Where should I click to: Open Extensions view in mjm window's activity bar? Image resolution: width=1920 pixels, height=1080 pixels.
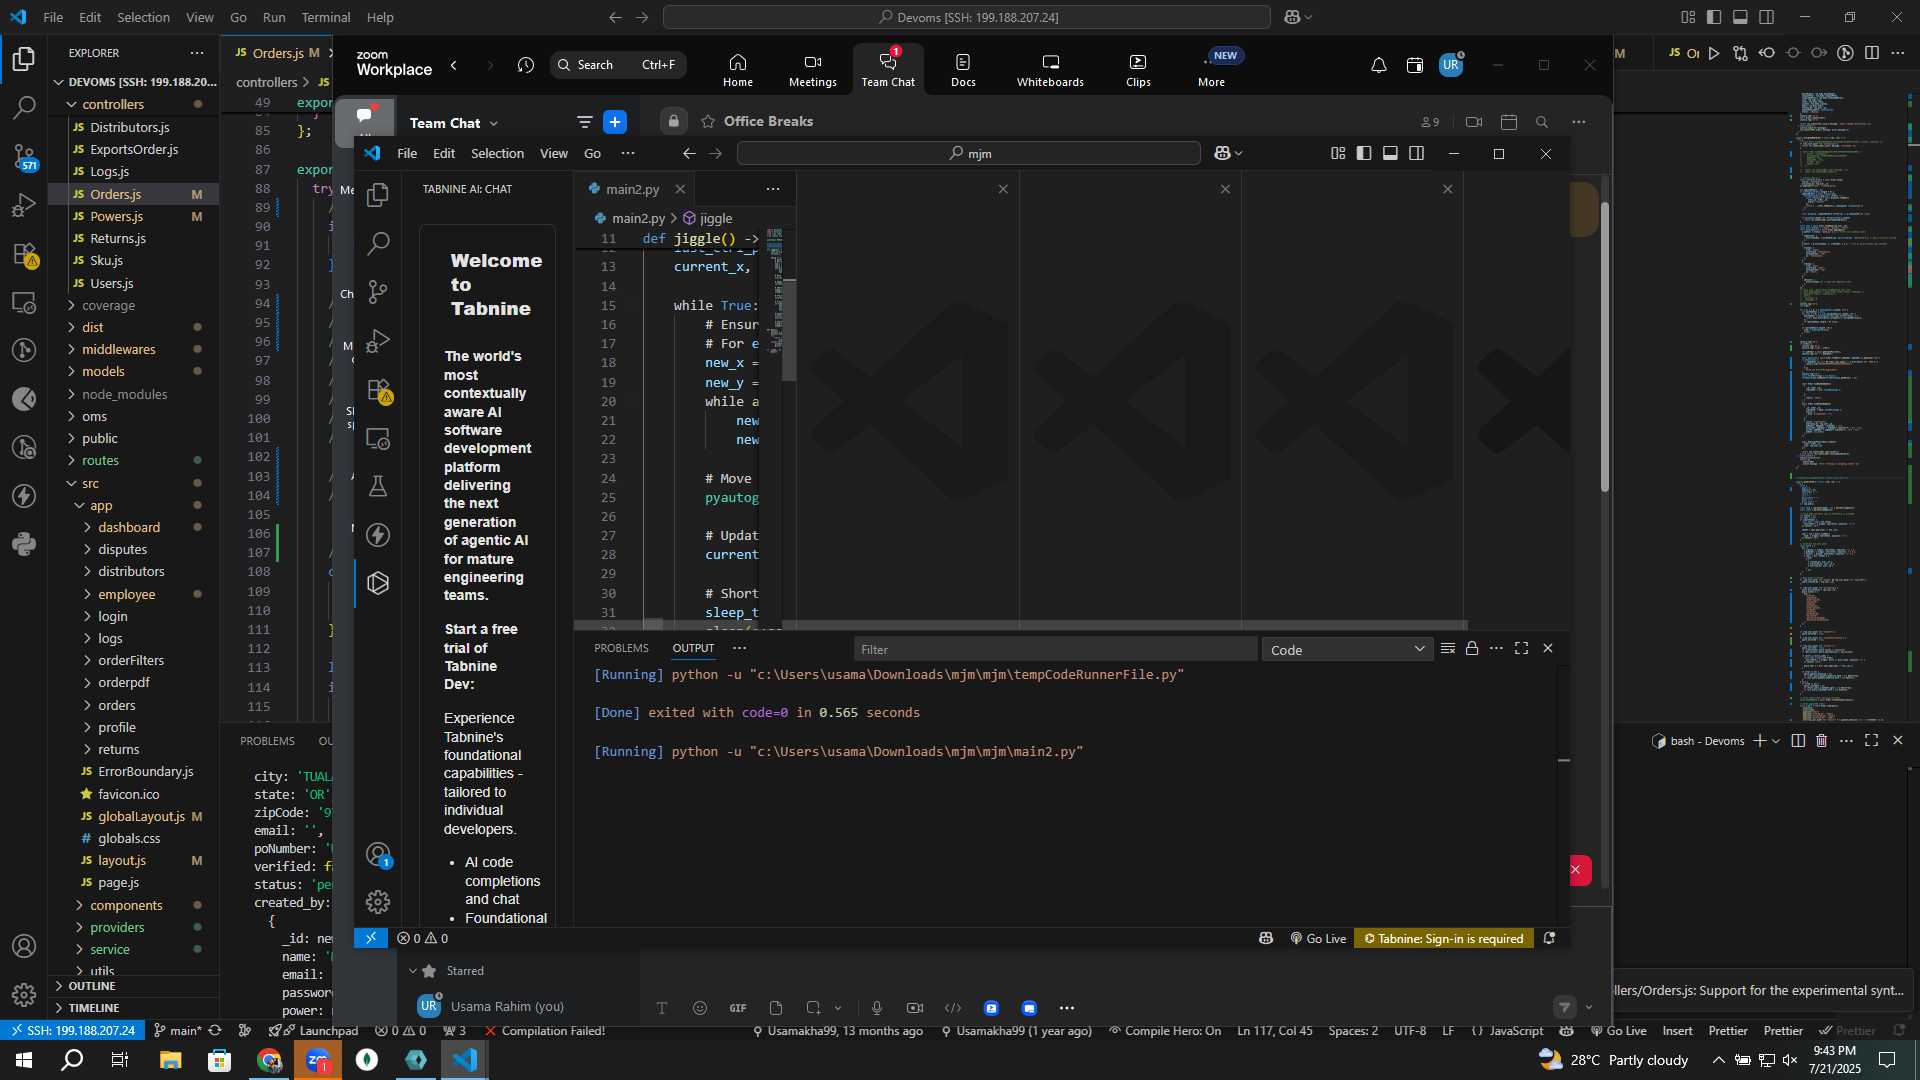[378, 390]
